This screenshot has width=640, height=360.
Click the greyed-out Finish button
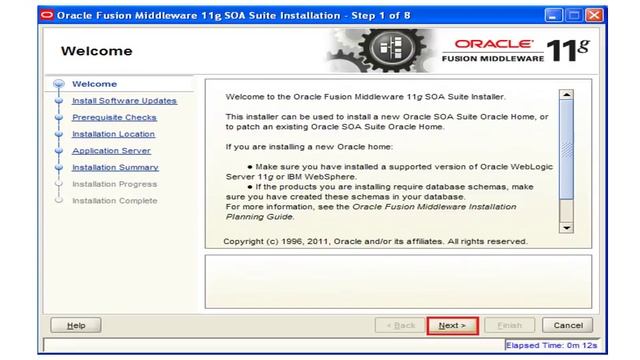point(509,326)
